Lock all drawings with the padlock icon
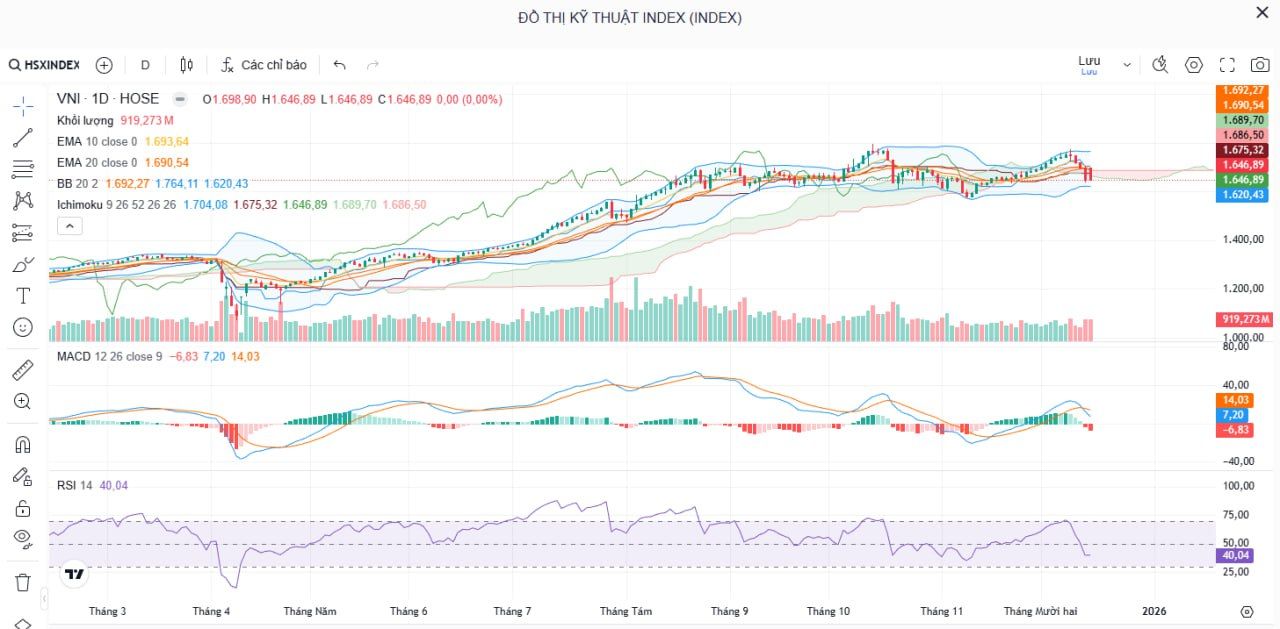This screenshot has height=629, width=1280. pyautogui.click(x=22, y=508)
